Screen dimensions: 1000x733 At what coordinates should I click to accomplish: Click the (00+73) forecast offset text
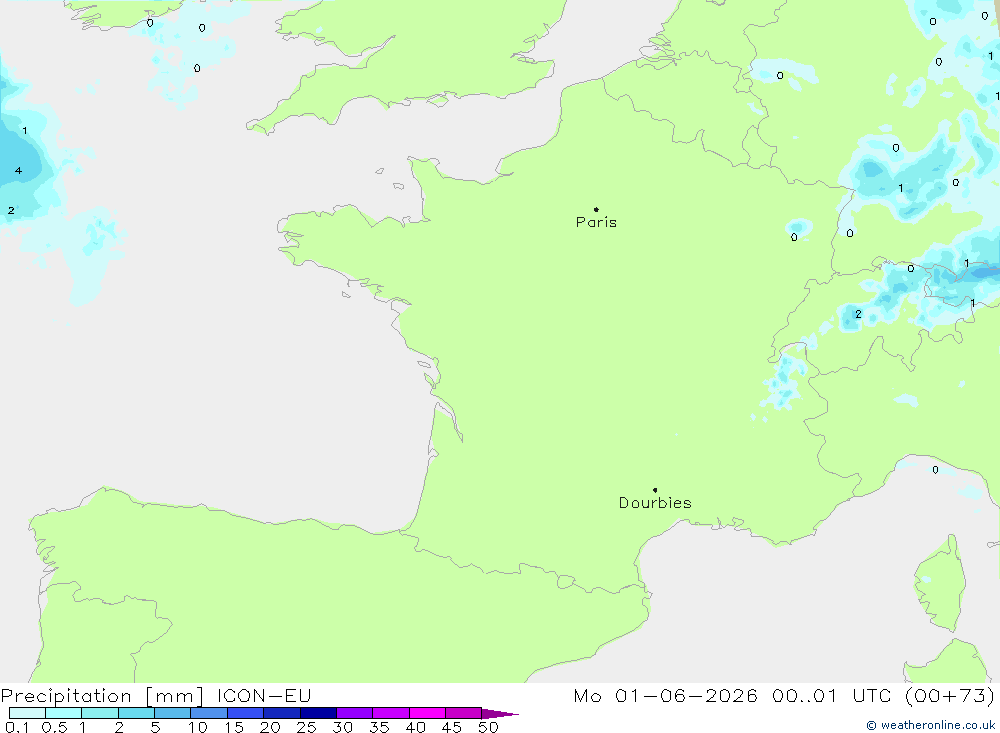click(950, 695)
